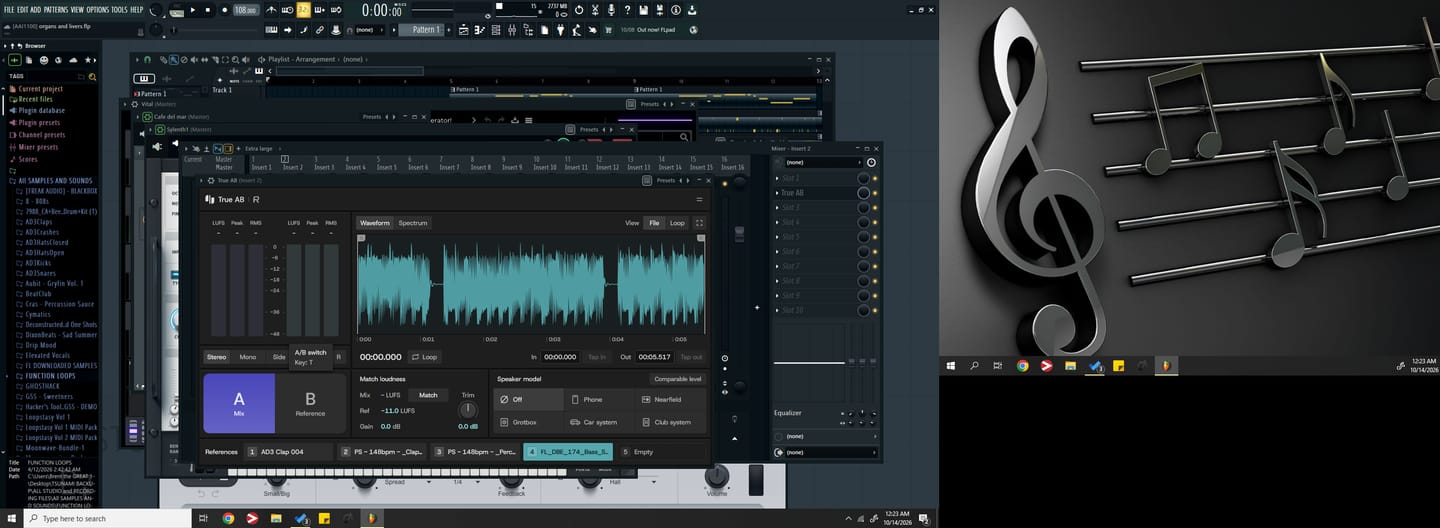Select the Phone speaker model
This screenshot has width=1440, height=528.
pos(600,399)
